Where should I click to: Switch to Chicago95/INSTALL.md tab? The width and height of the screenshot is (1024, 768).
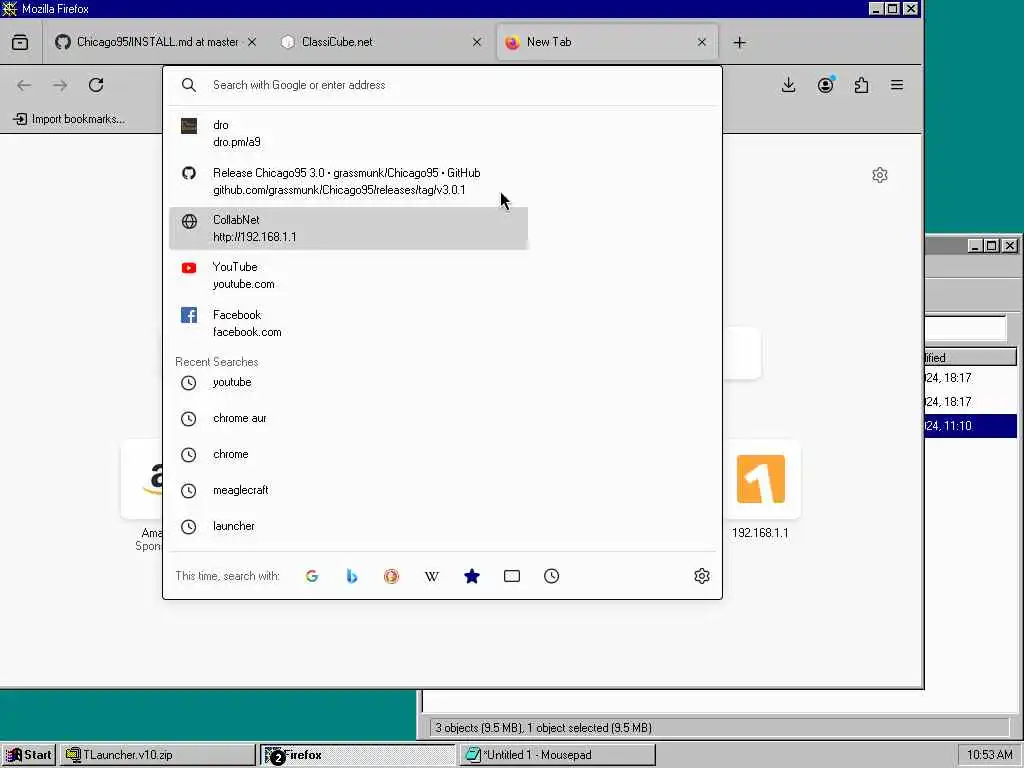155,42
